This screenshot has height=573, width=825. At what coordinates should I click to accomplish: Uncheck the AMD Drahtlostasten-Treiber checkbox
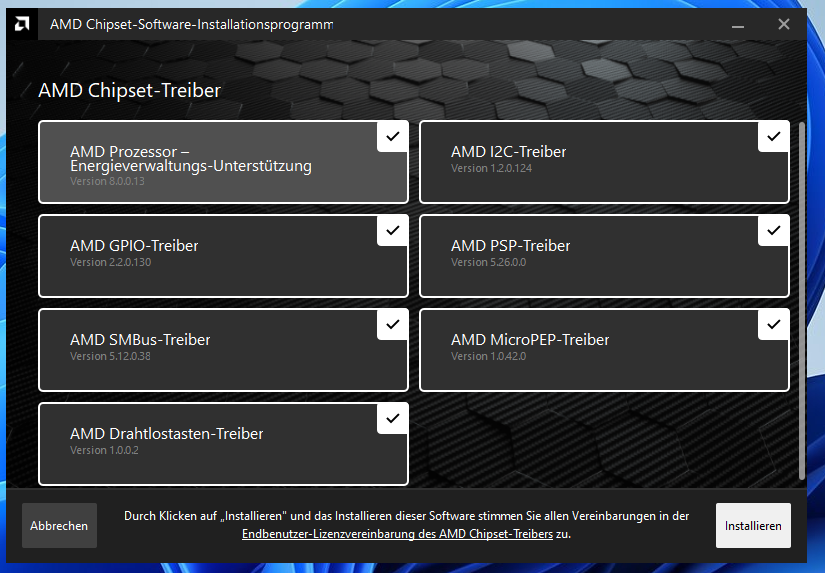(393, 419)
